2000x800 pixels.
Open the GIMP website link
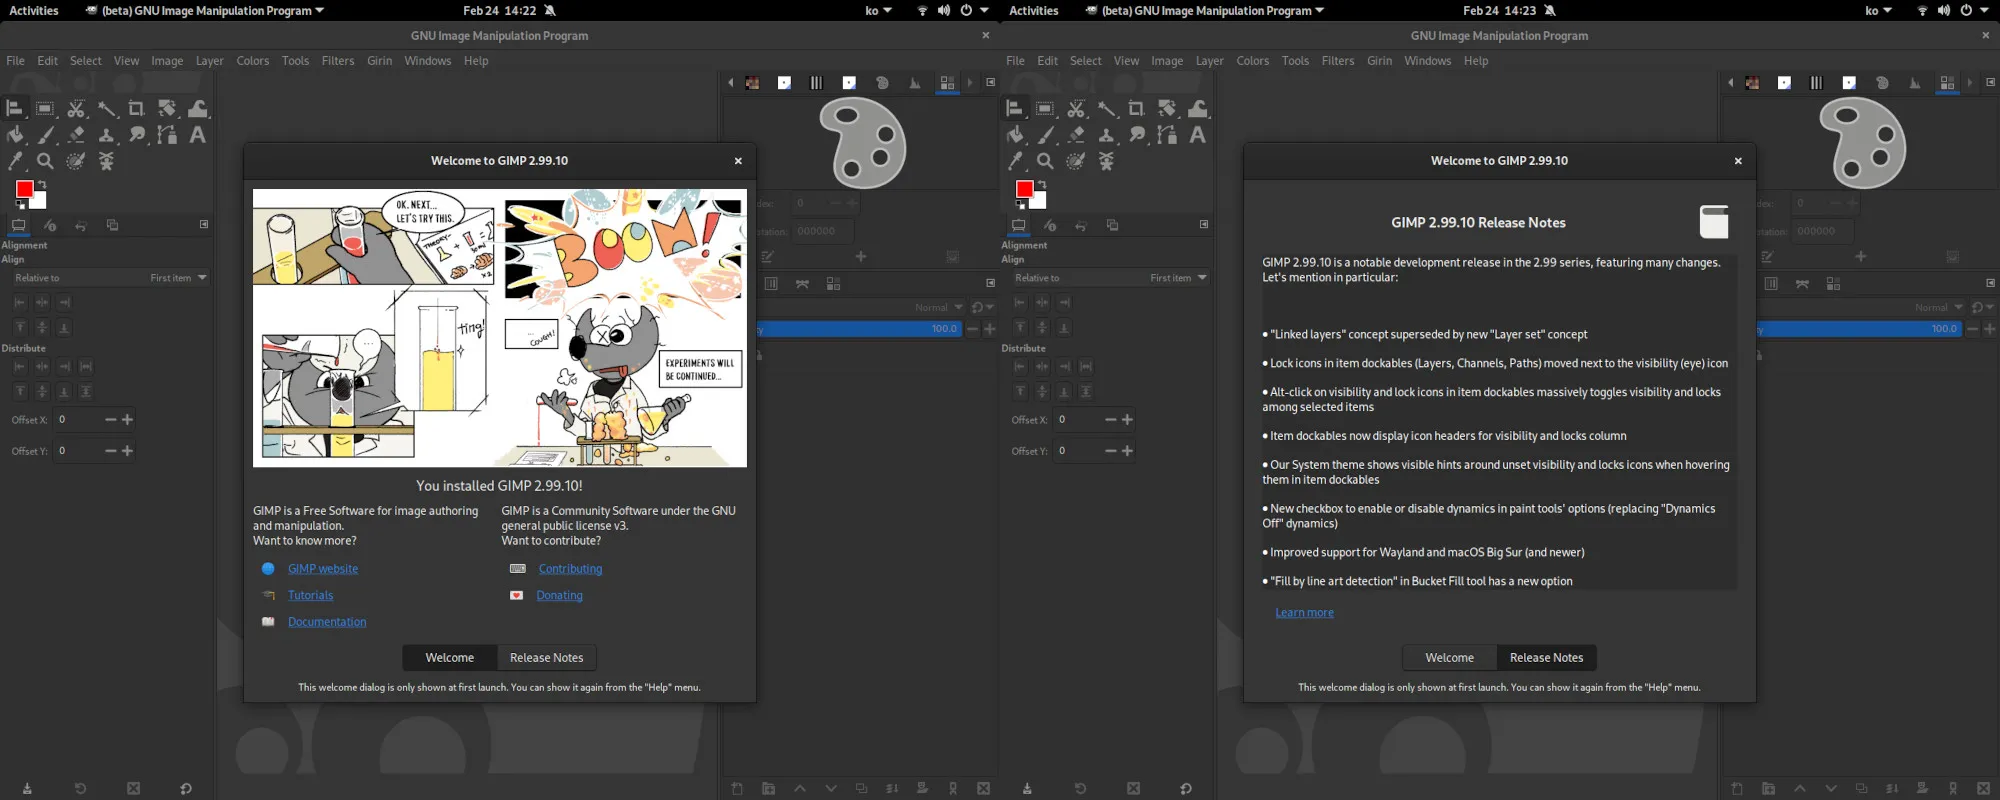[x=322, y=569]
